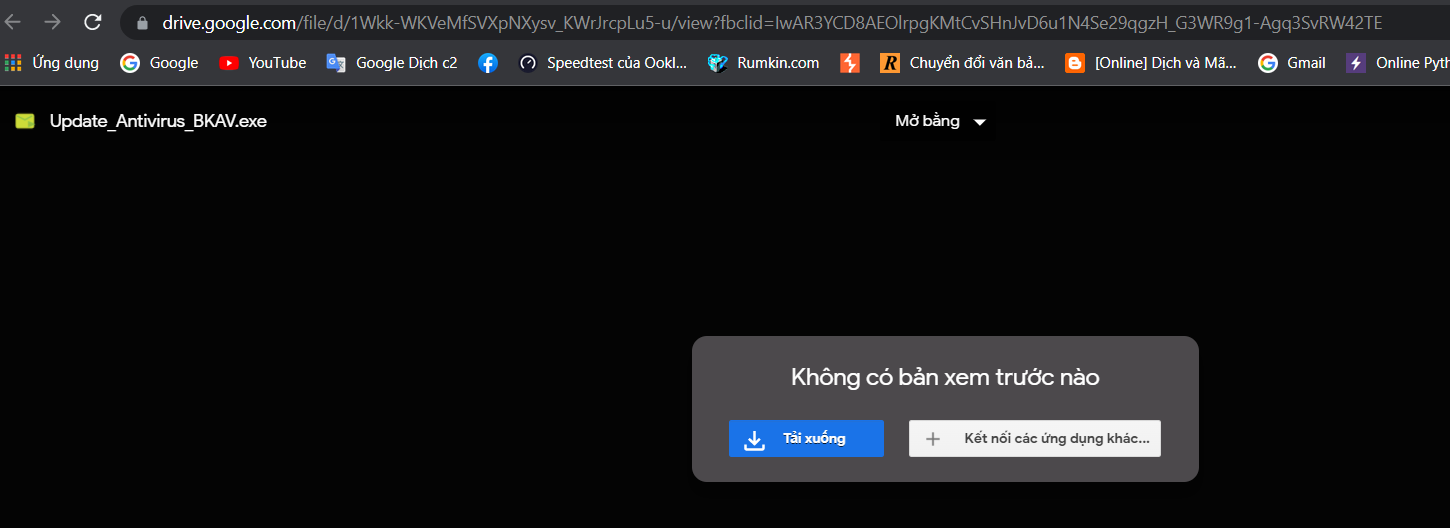Click the padlock icon in address bar
This screenshot has height=528, width=1450.
pos(141,22)
